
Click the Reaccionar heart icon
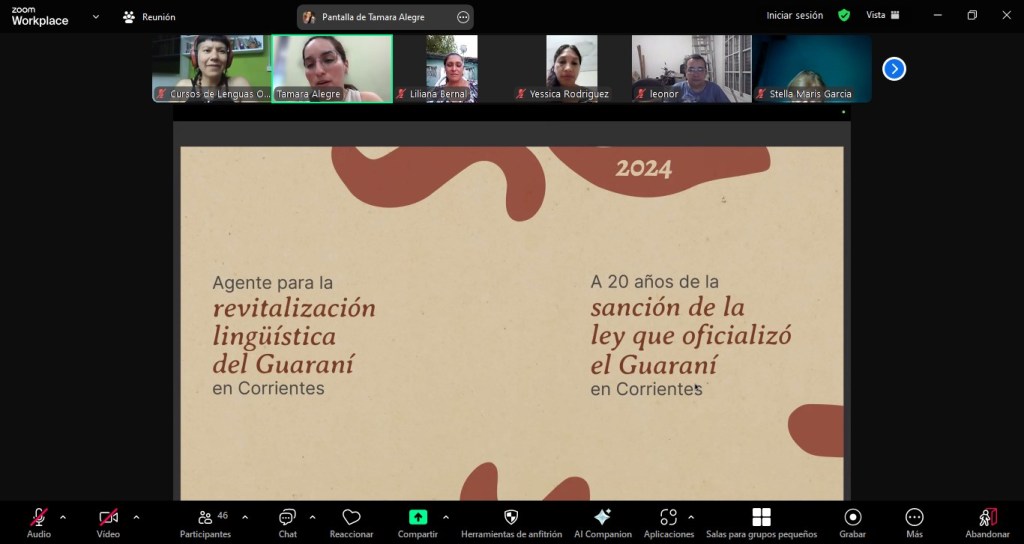pyautogui.click(x=351, y=518)
